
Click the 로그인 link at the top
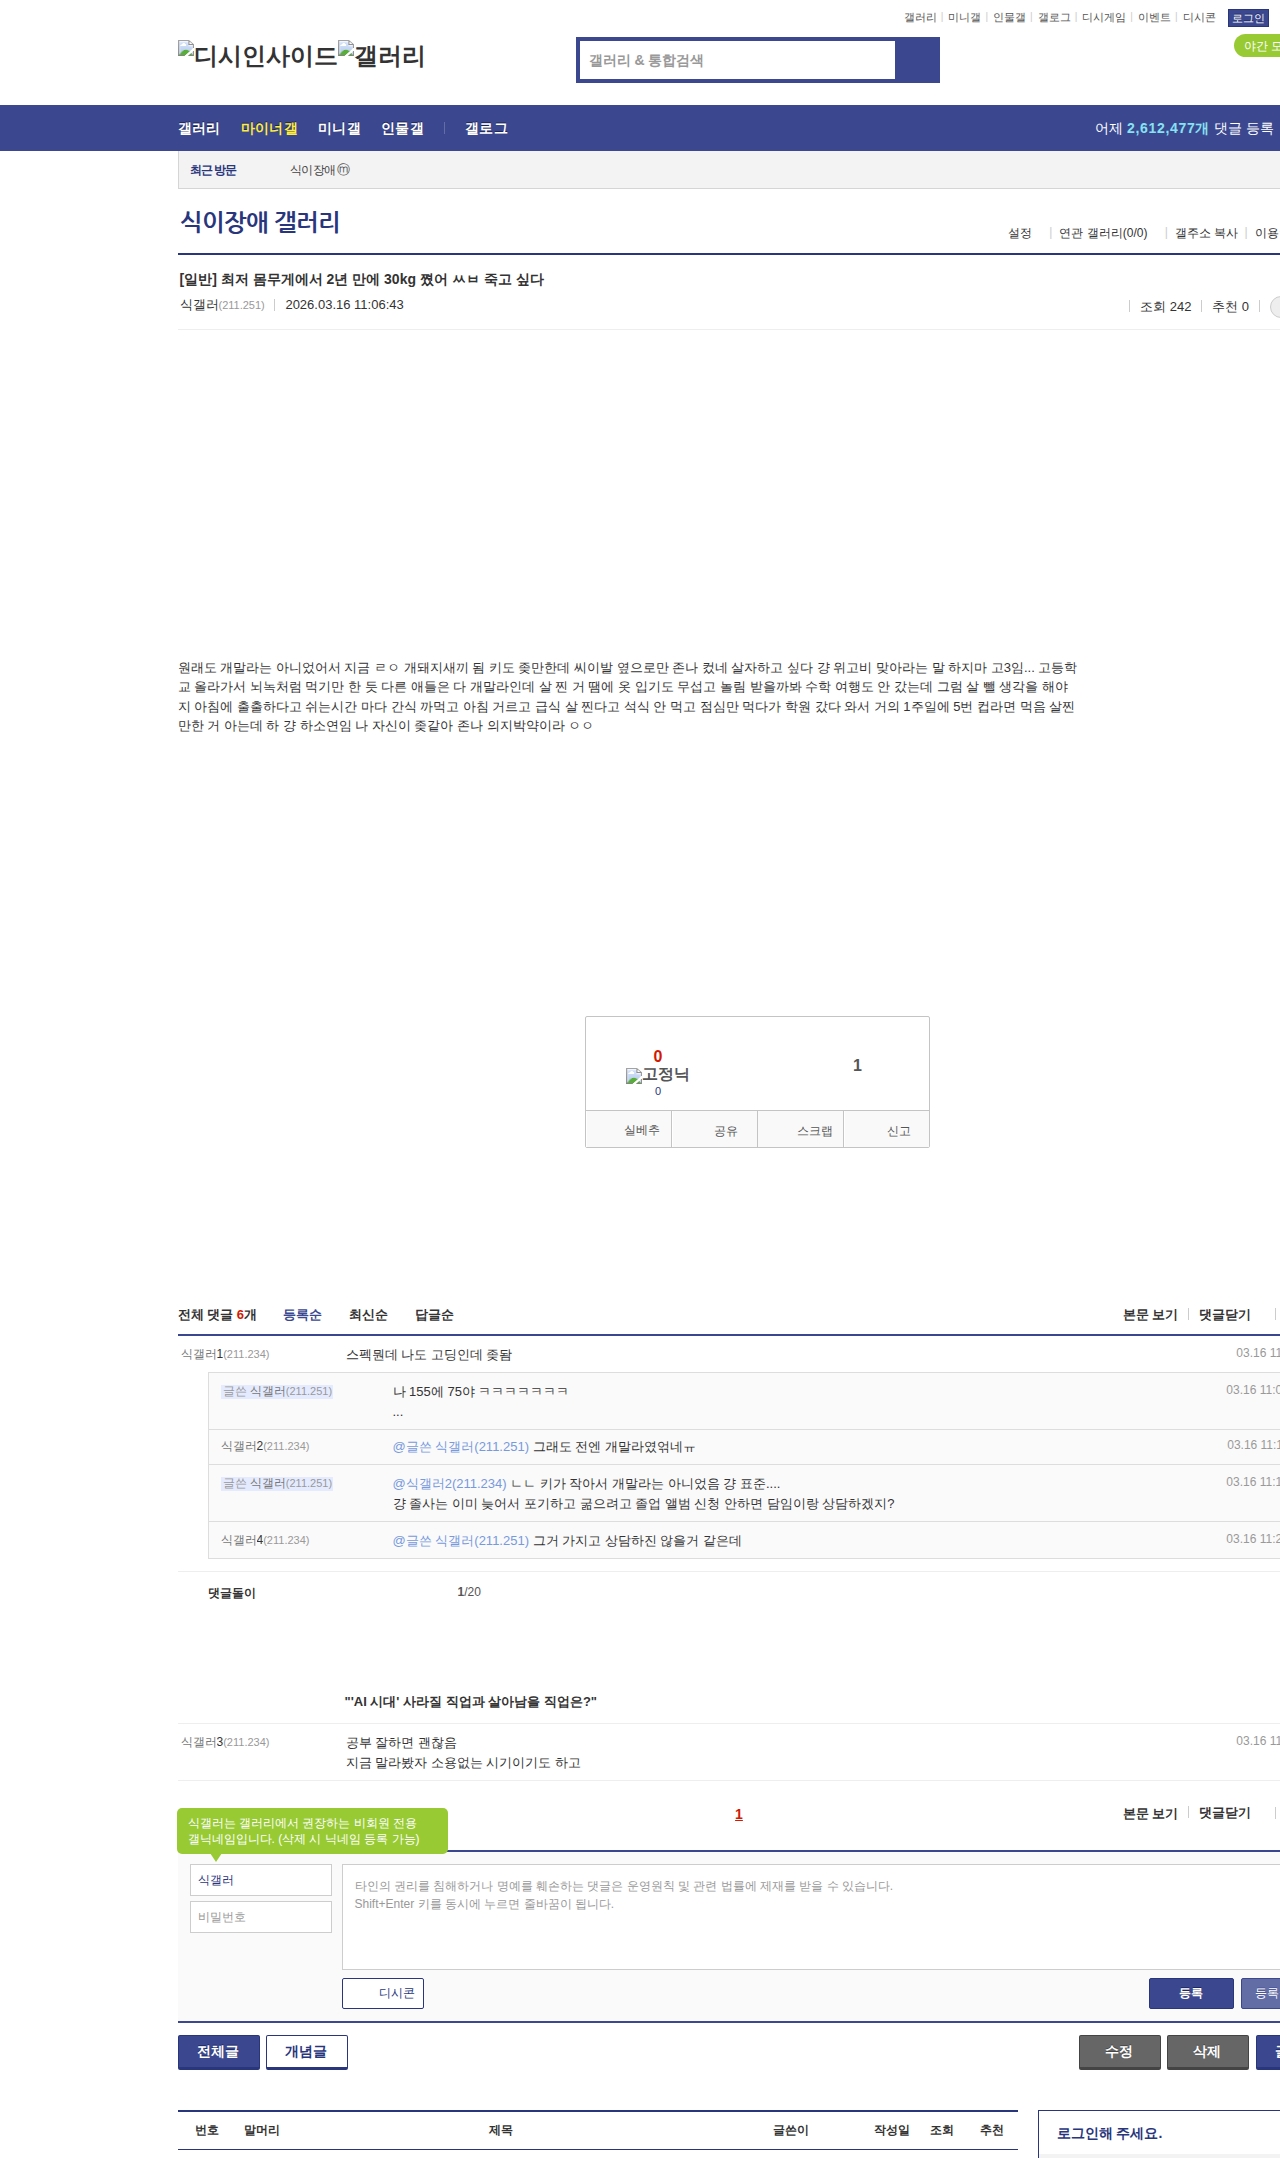pos(1248,18)
